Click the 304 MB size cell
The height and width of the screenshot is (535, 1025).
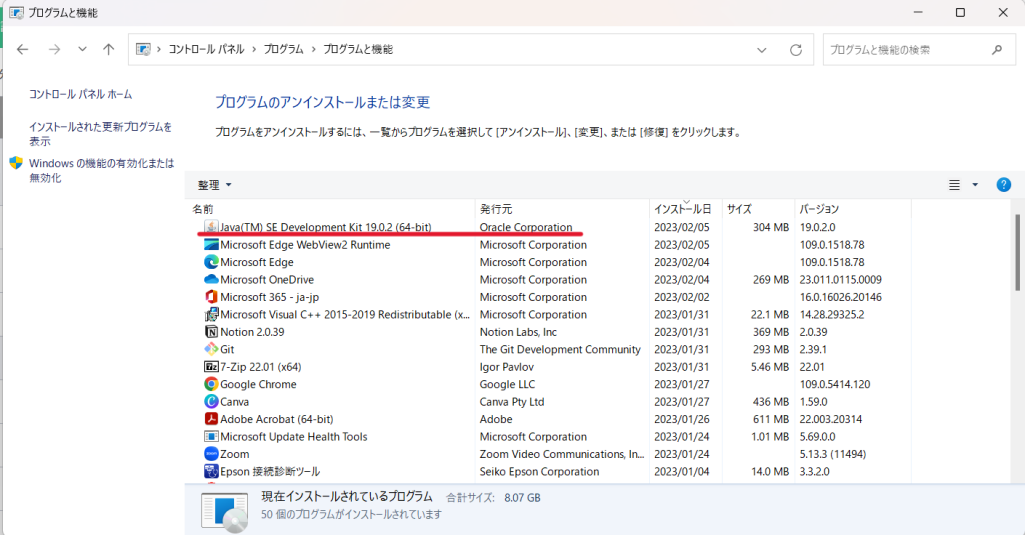771,227
